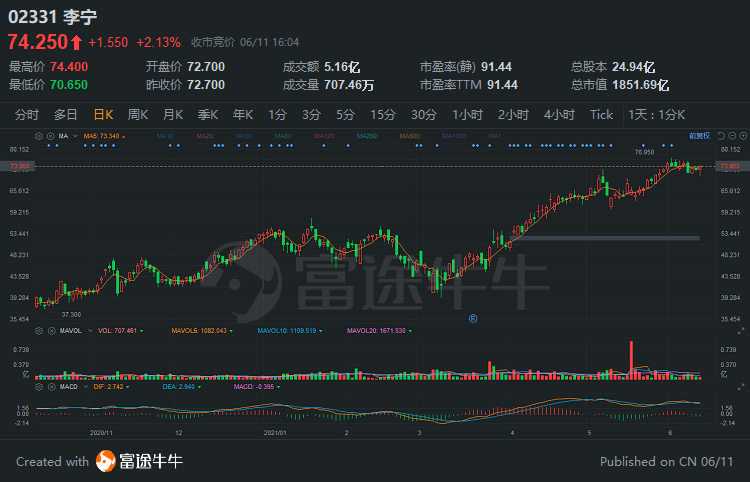Open MAVOL indicator settings gear
The image size is (750, 482).
(x=39, y=331)
